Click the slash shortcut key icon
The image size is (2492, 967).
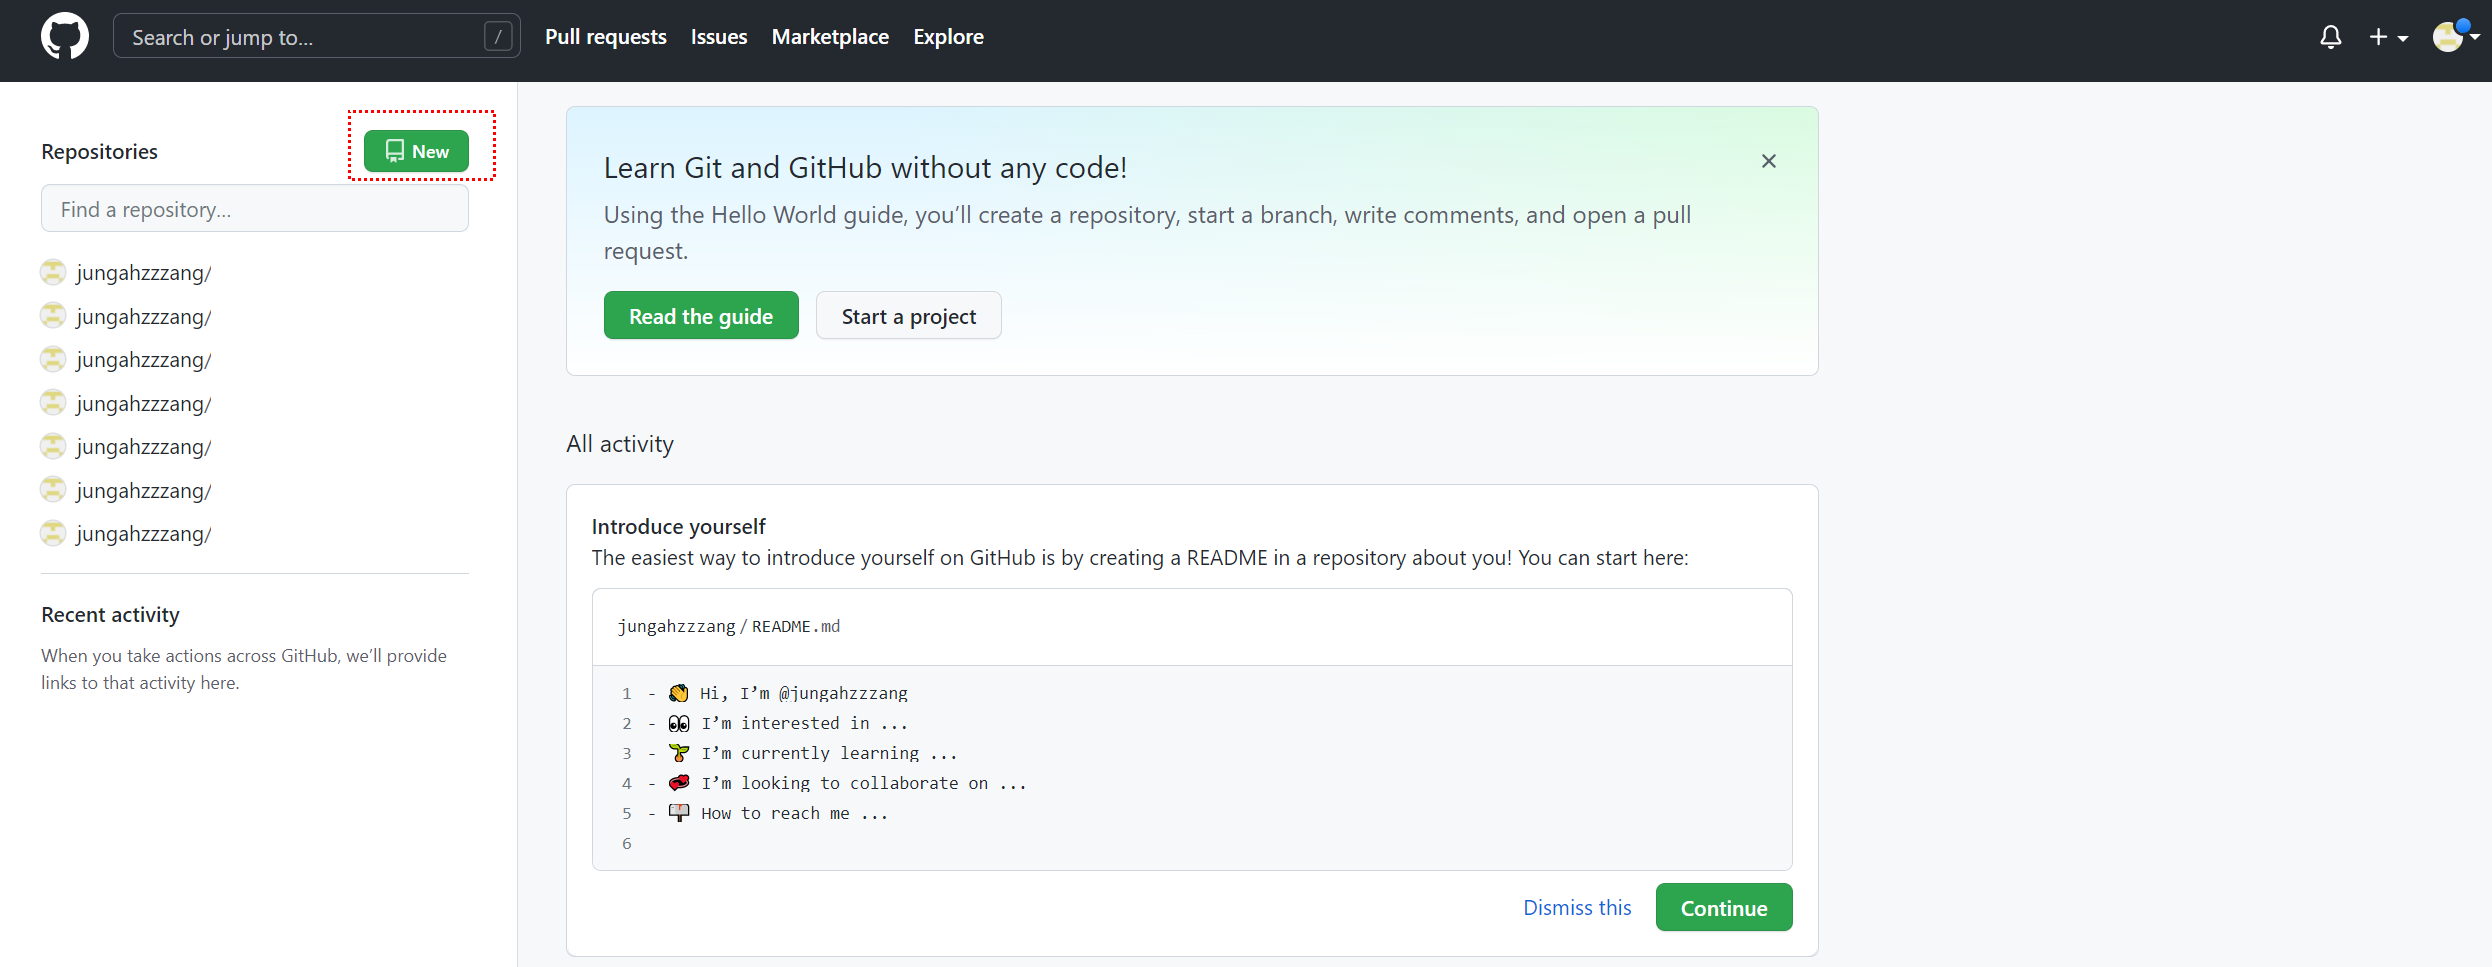pos(498,37)
